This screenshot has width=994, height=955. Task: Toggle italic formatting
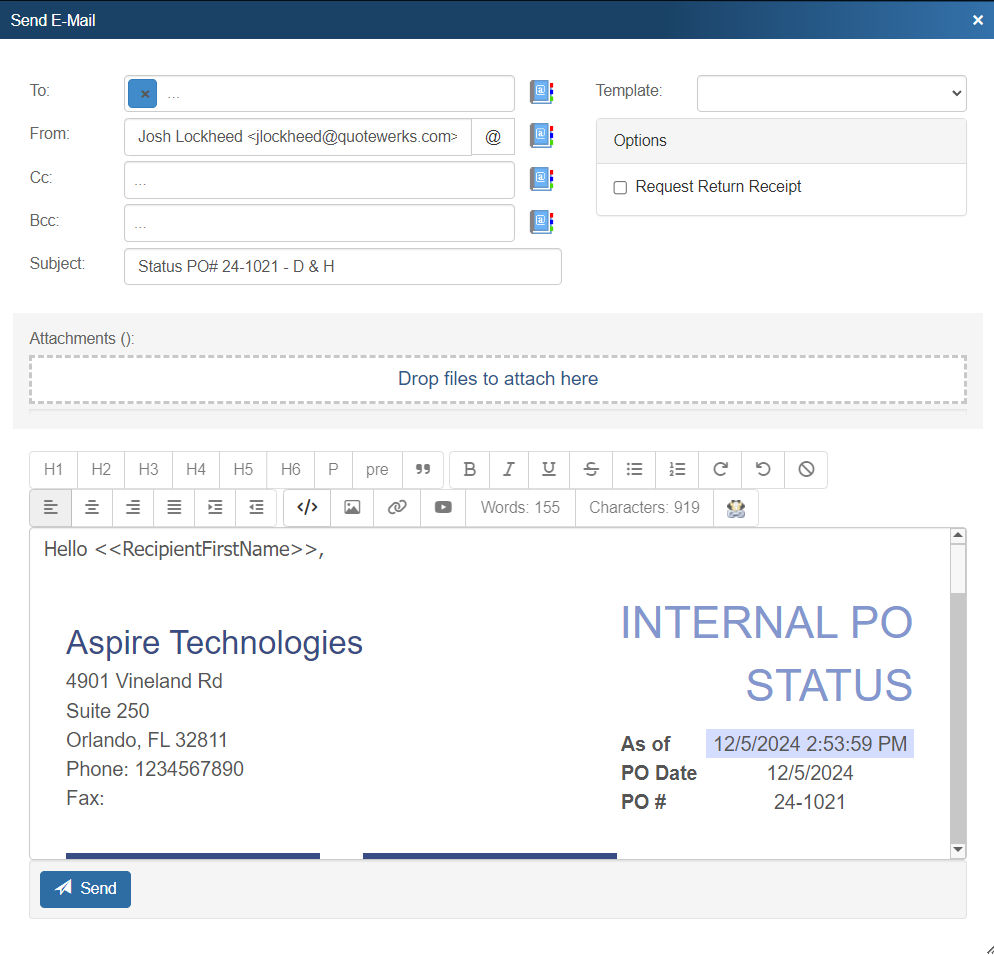(x=509, y=469)
